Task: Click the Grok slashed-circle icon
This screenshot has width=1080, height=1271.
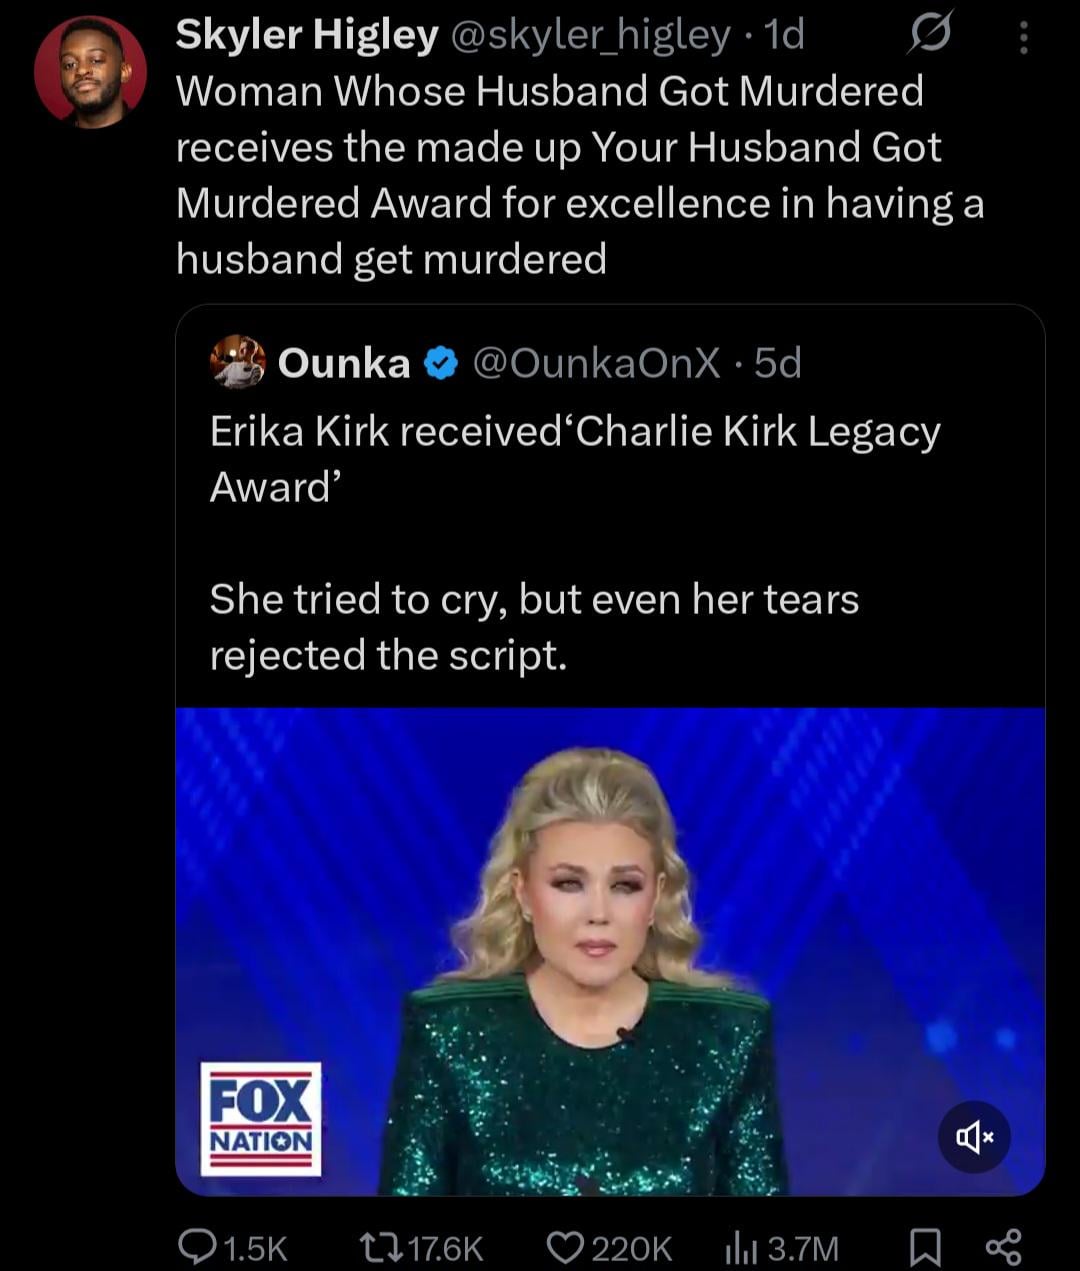Action: (928, 37)
